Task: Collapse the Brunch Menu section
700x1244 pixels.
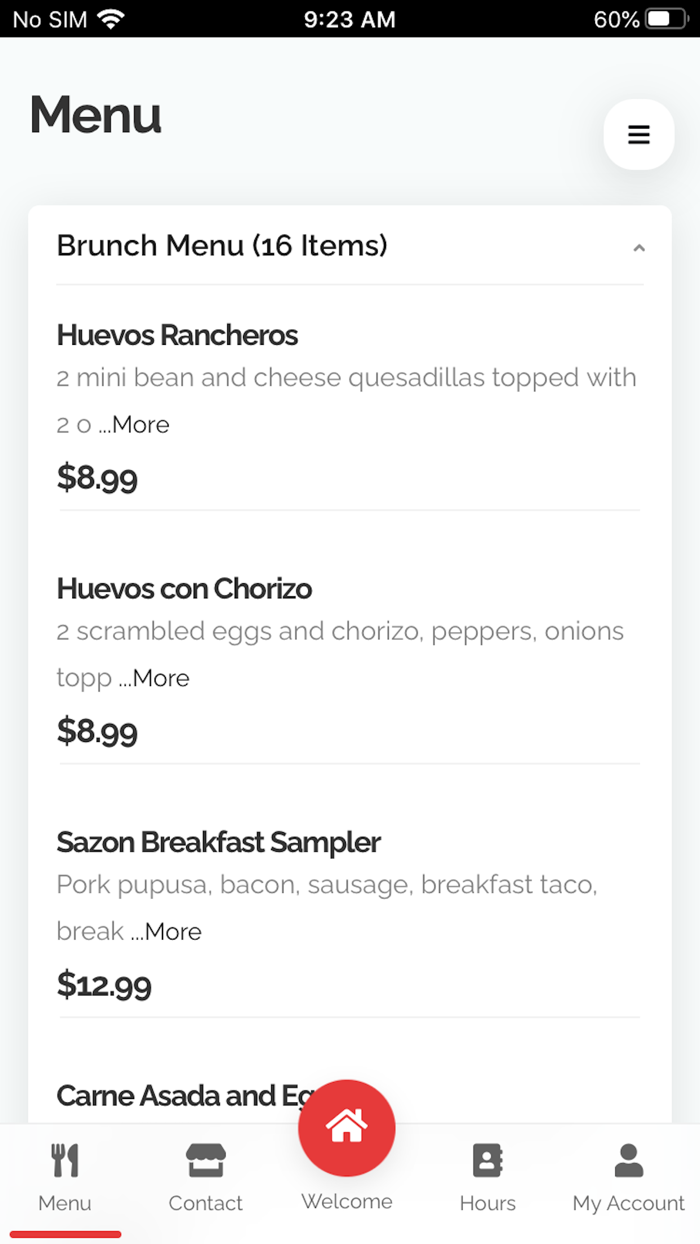Action: pos(639,247)
